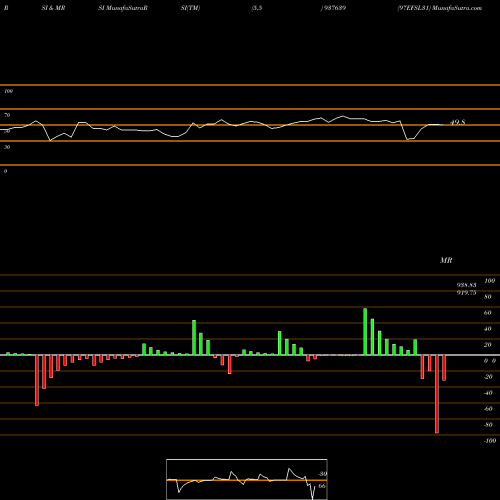Screen dimensions: 500x500
Task: Click the MR axis label 100
Action: coord(489,281)
